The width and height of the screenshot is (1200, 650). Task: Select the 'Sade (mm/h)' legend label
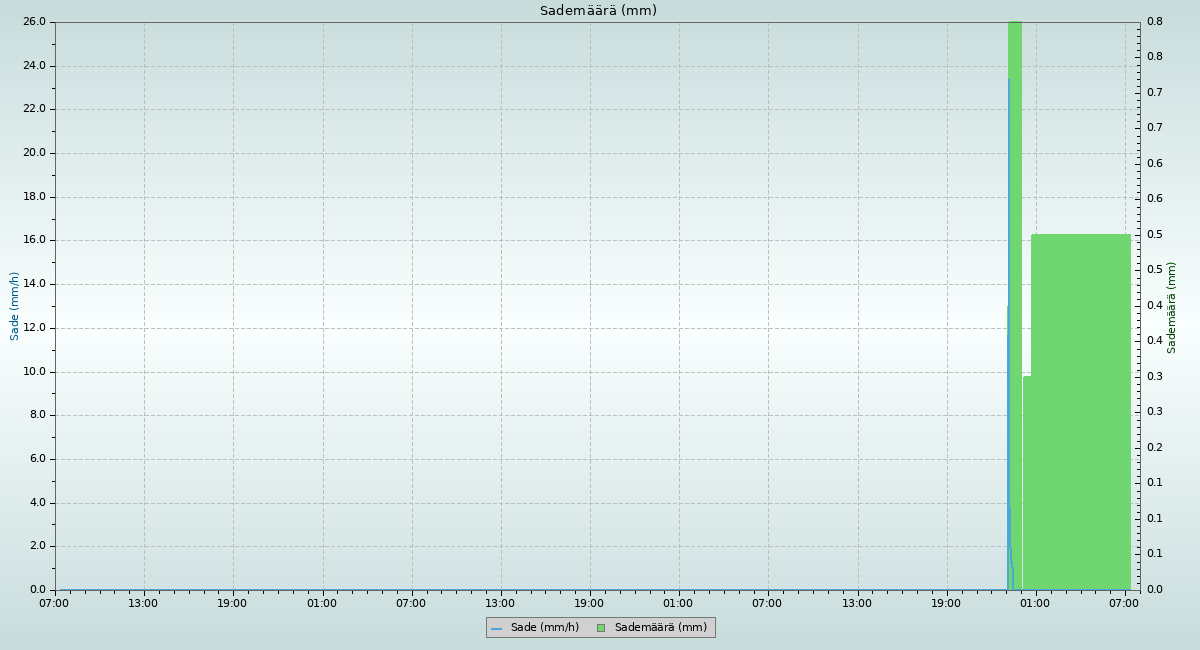click(x=544, y=628)
